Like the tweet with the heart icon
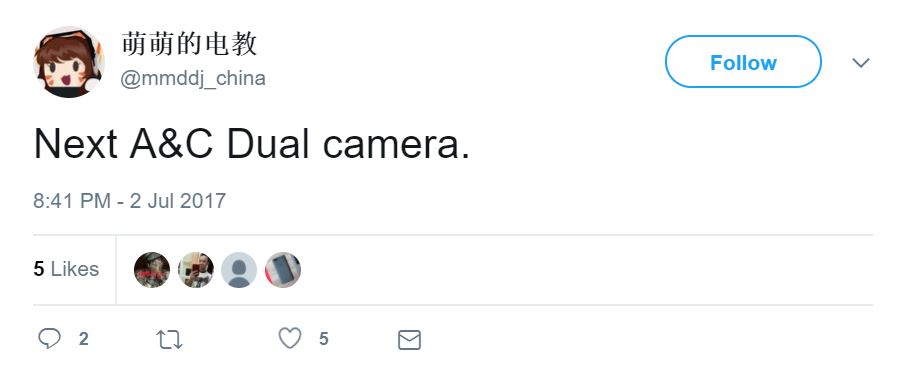Screen dimensions: 897x378 289,339
